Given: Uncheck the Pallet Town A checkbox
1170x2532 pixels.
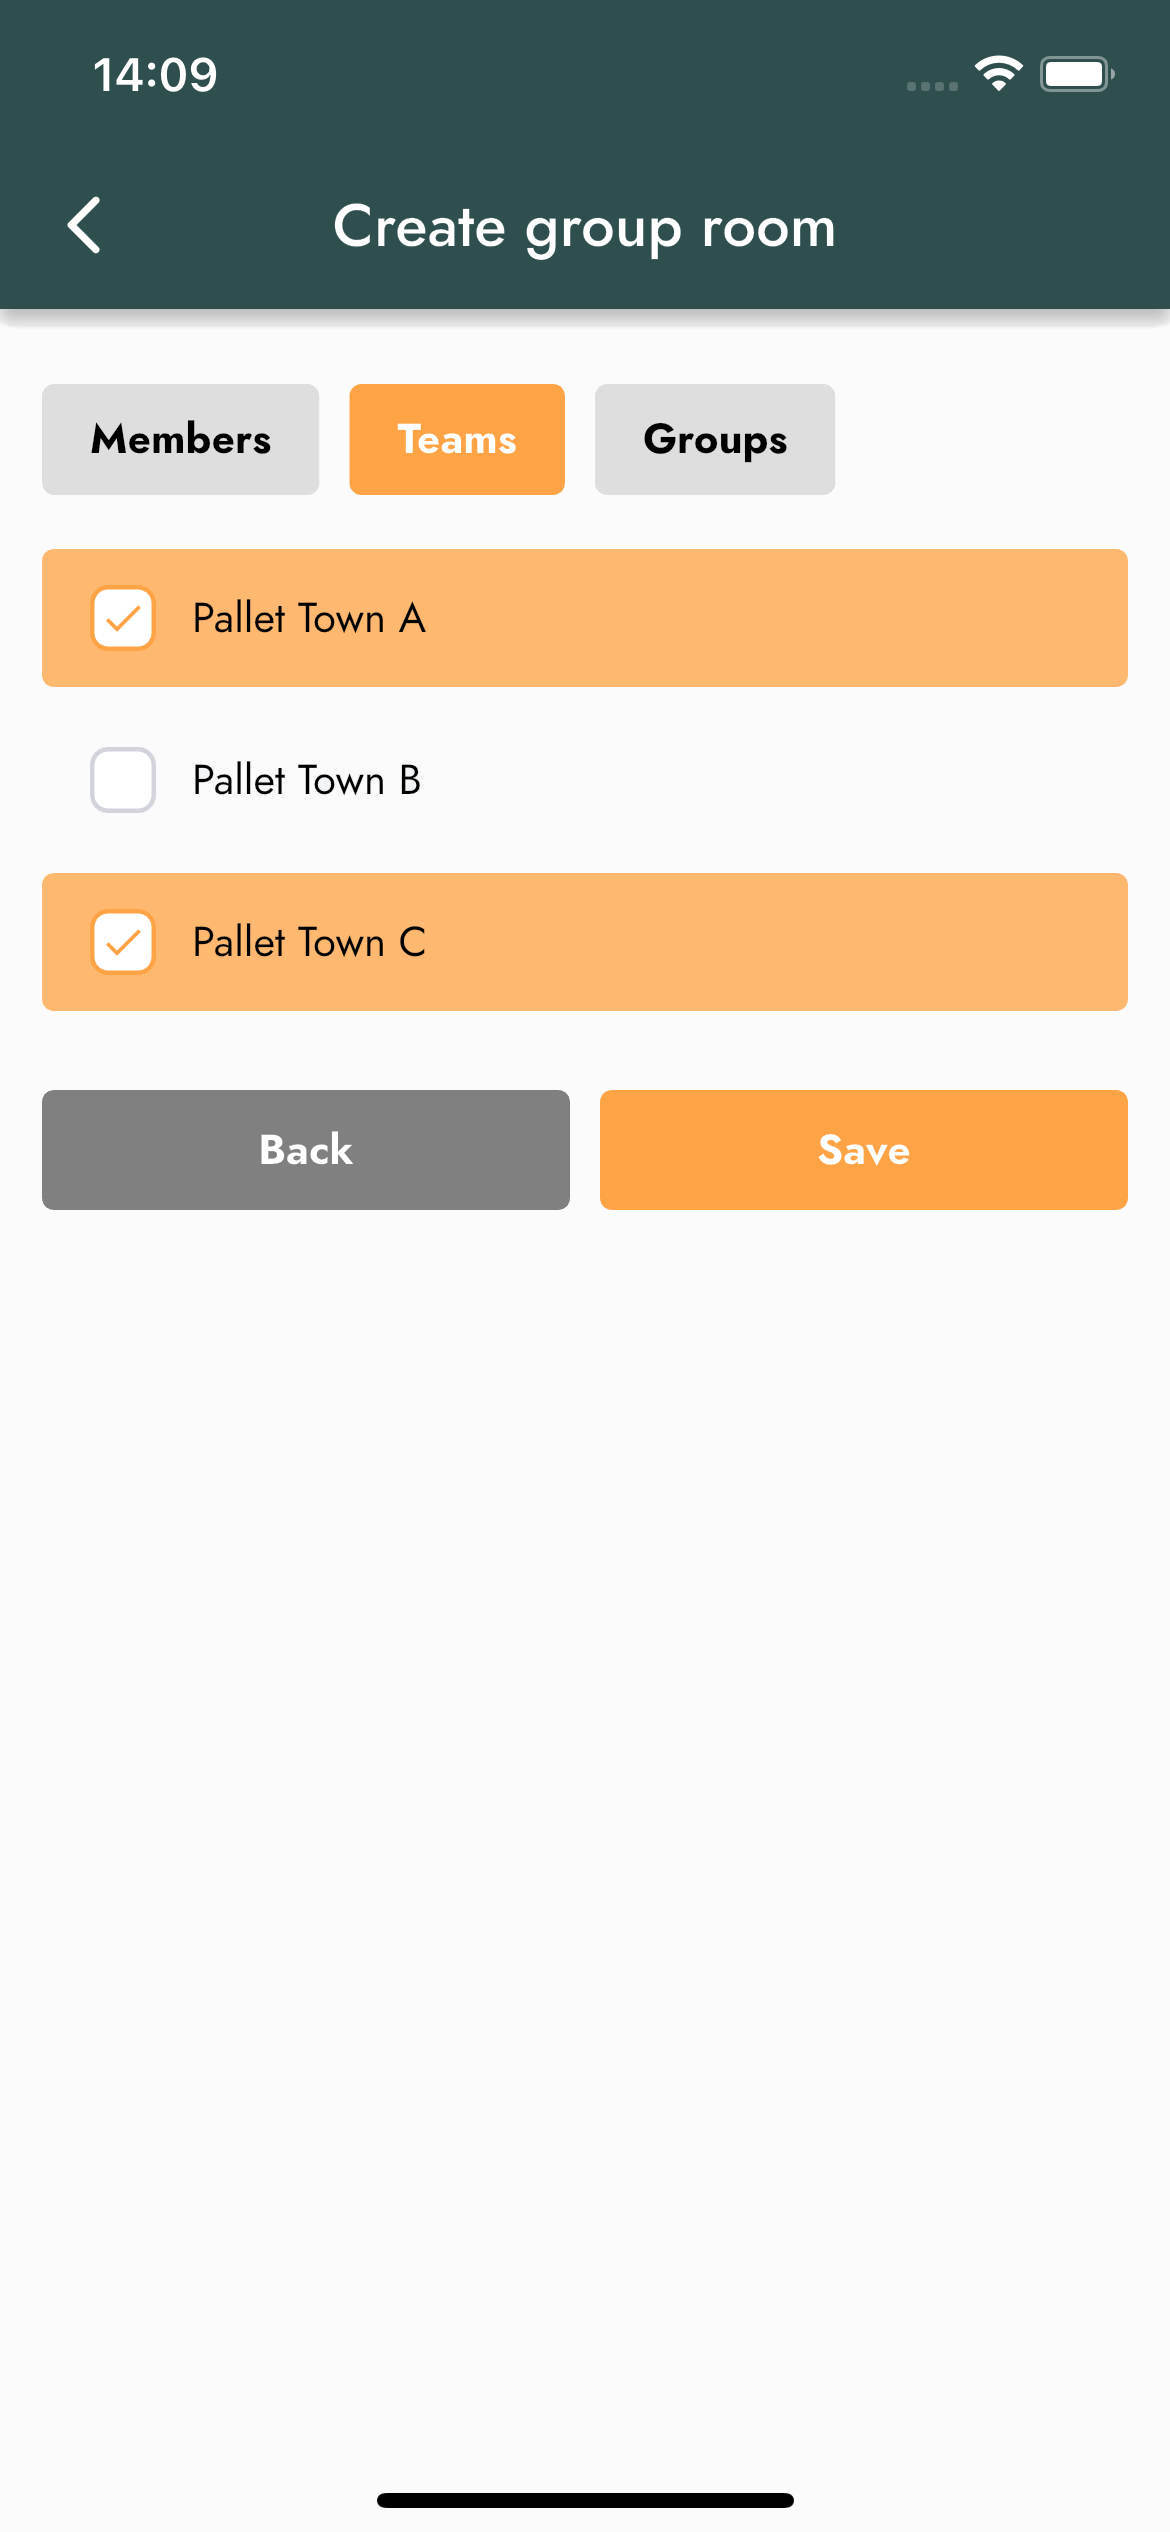Looking at the screenshot, I should pyautogui.click(x=123, y=618).
